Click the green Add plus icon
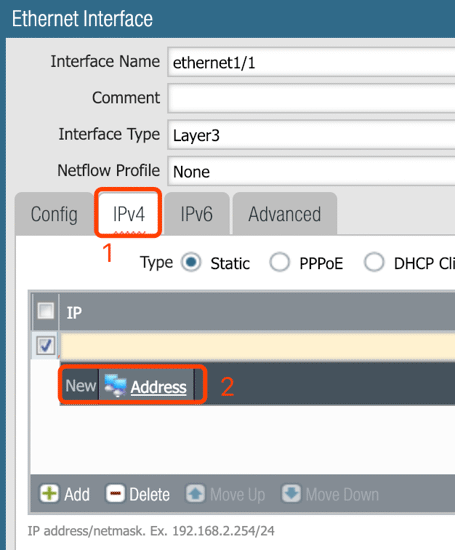 click(x=49, y=494)
